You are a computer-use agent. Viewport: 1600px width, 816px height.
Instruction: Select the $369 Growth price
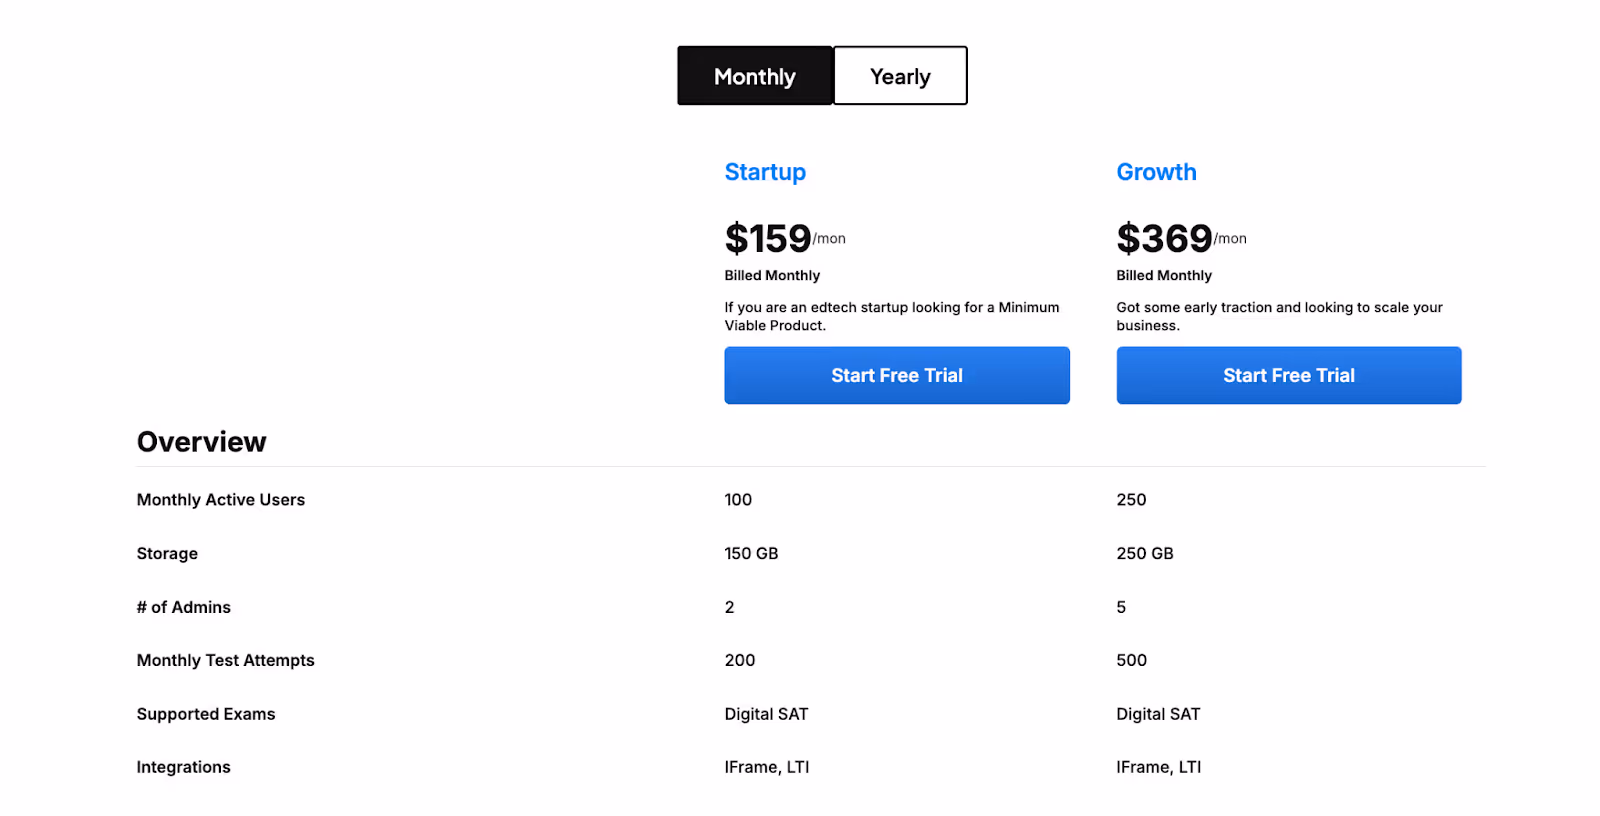pos(1164,238)
